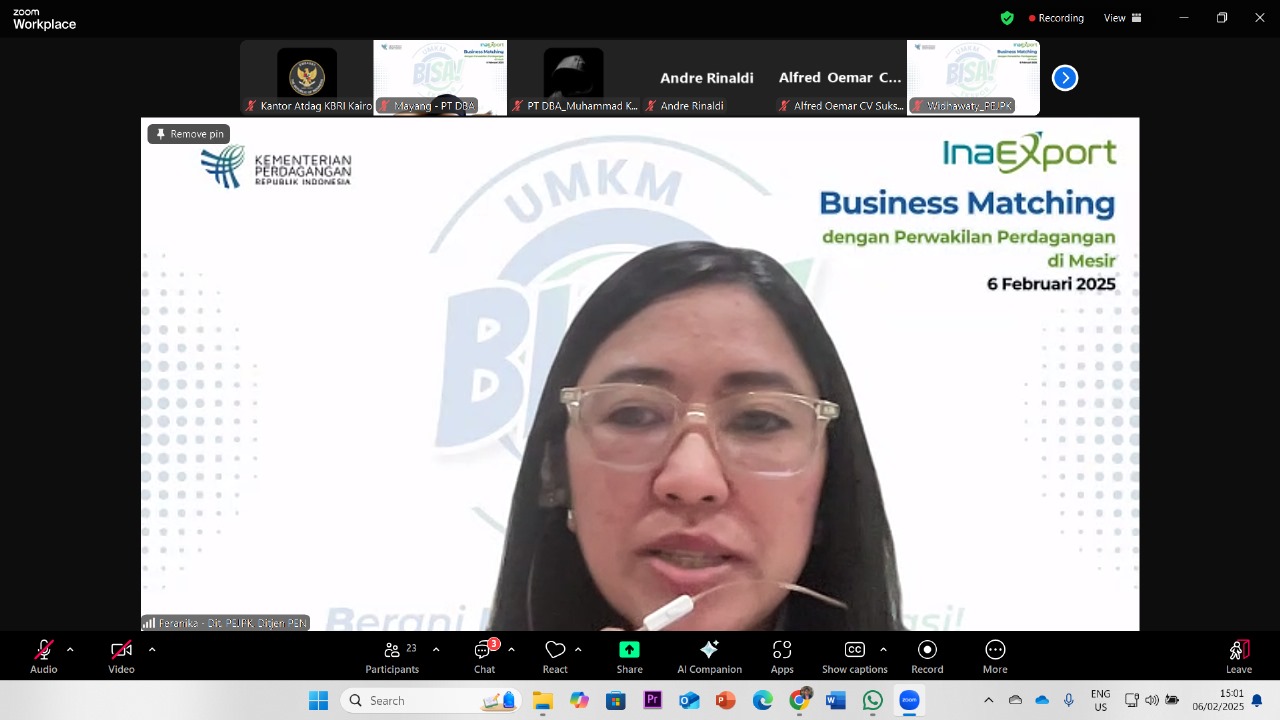Screen dimensions: 1280x720
Task: Select Kantor Atdag KBRI Kairo thumbnail
Action: point(306,78)
